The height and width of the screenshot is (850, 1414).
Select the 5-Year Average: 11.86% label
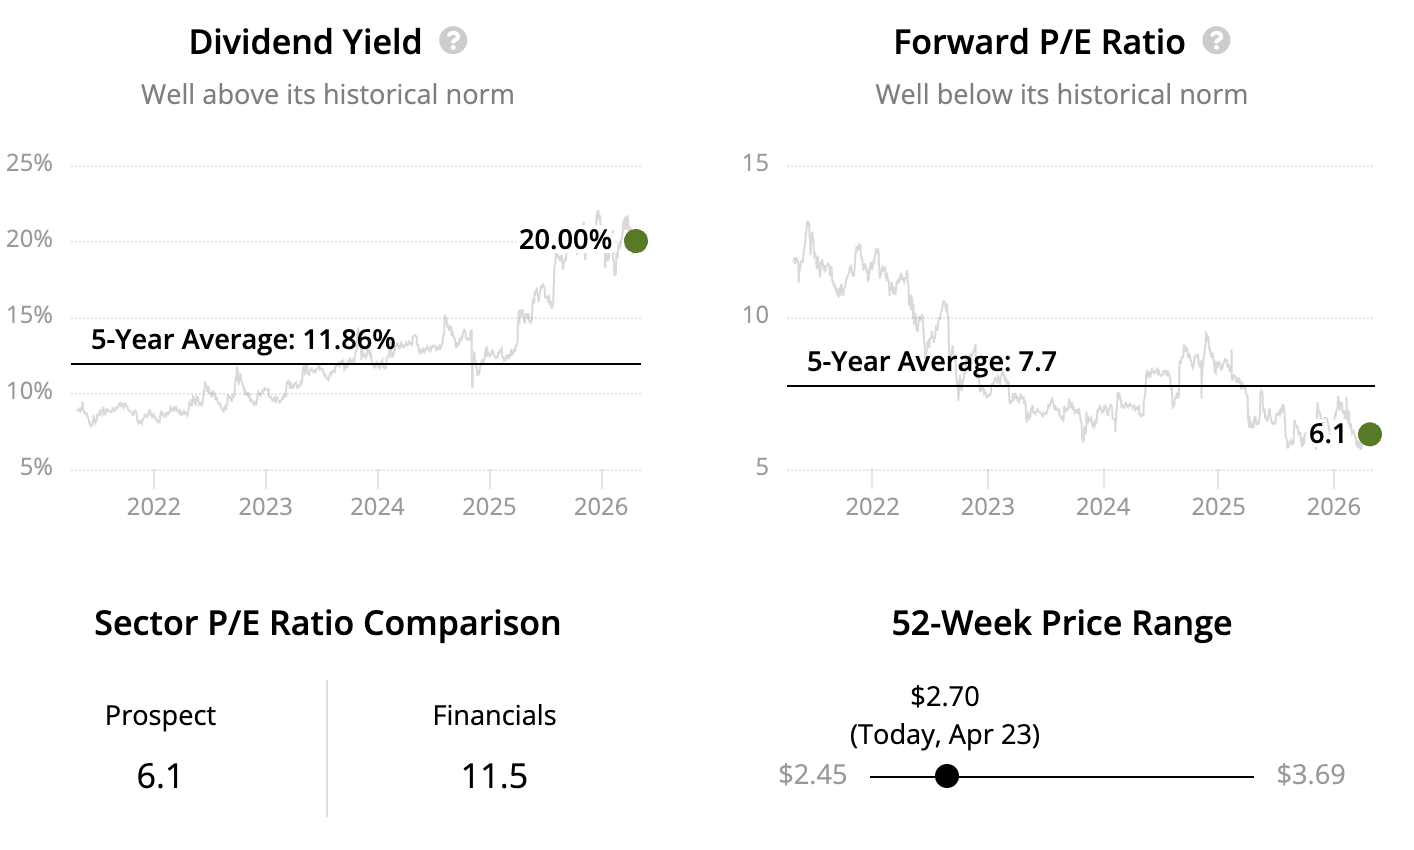tap(243, 340)
